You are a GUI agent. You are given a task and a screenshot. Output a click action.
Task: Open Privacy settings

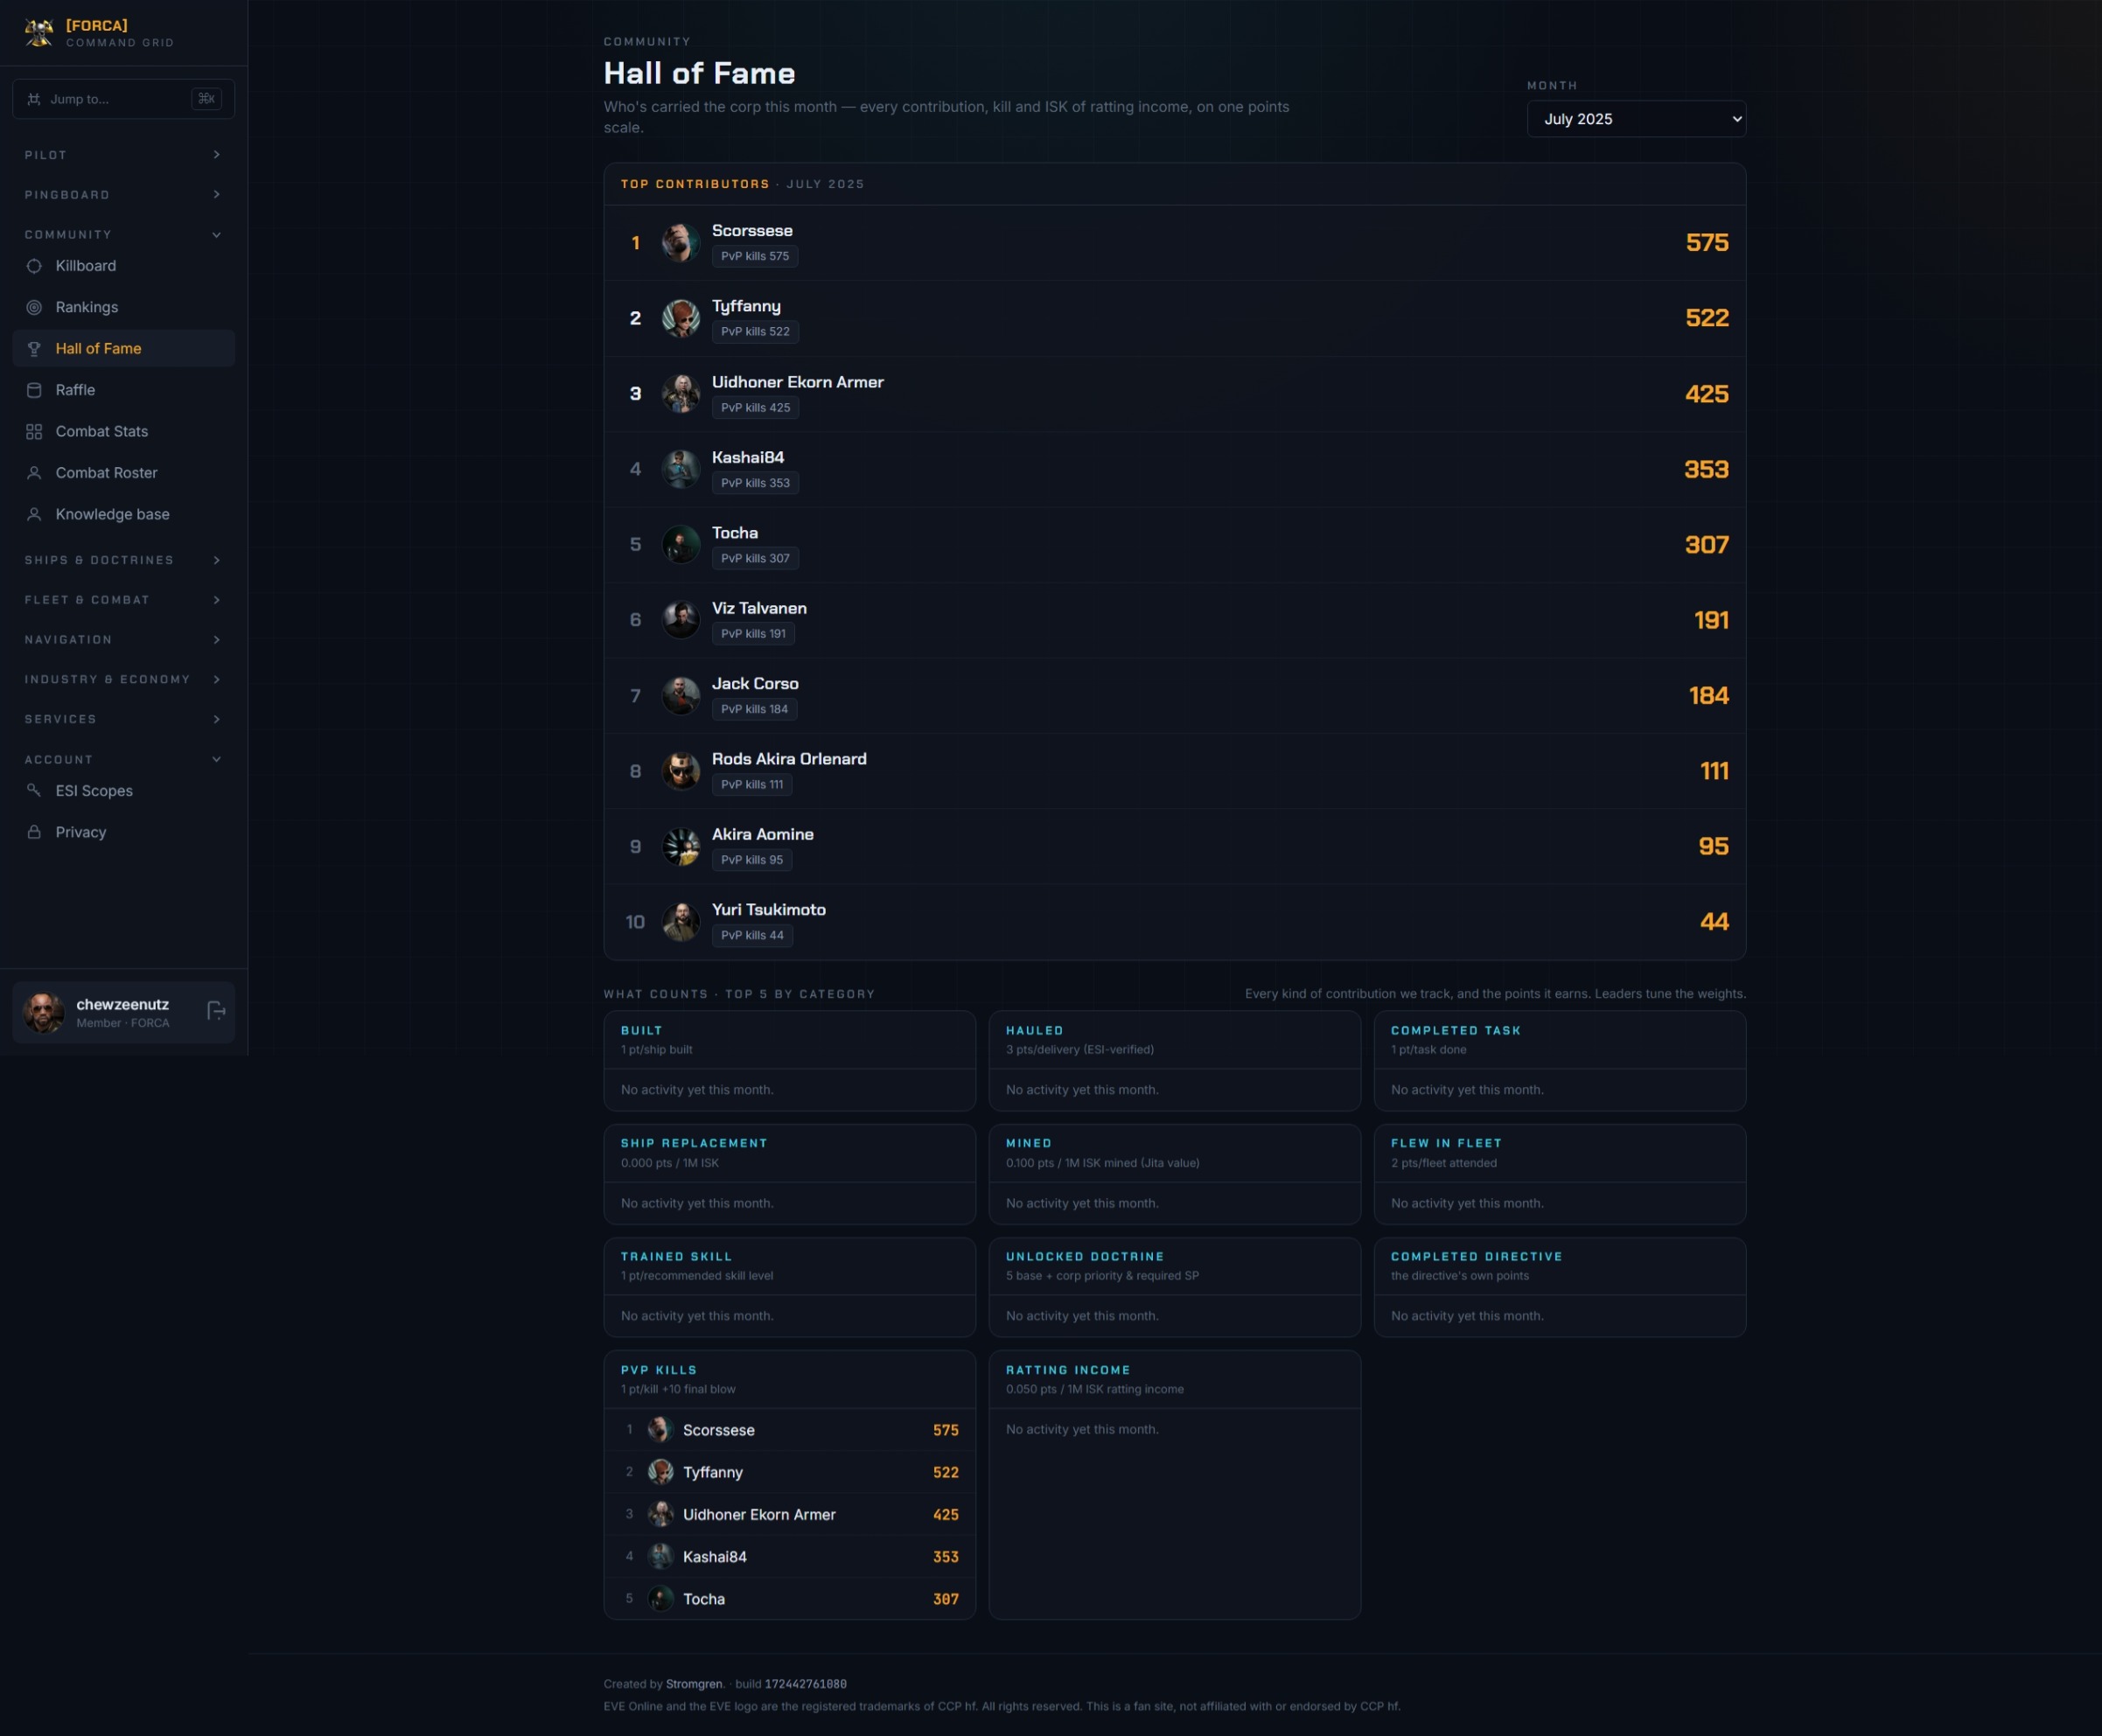click(124, 832)
